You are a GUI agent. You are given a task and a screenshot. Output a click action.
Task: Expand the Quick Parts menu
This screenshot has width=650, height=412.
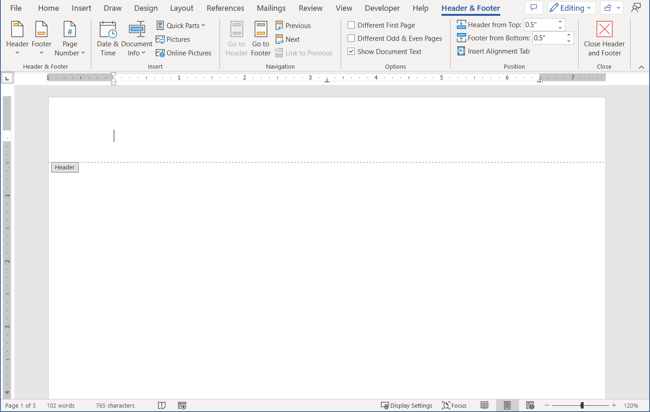181,25
